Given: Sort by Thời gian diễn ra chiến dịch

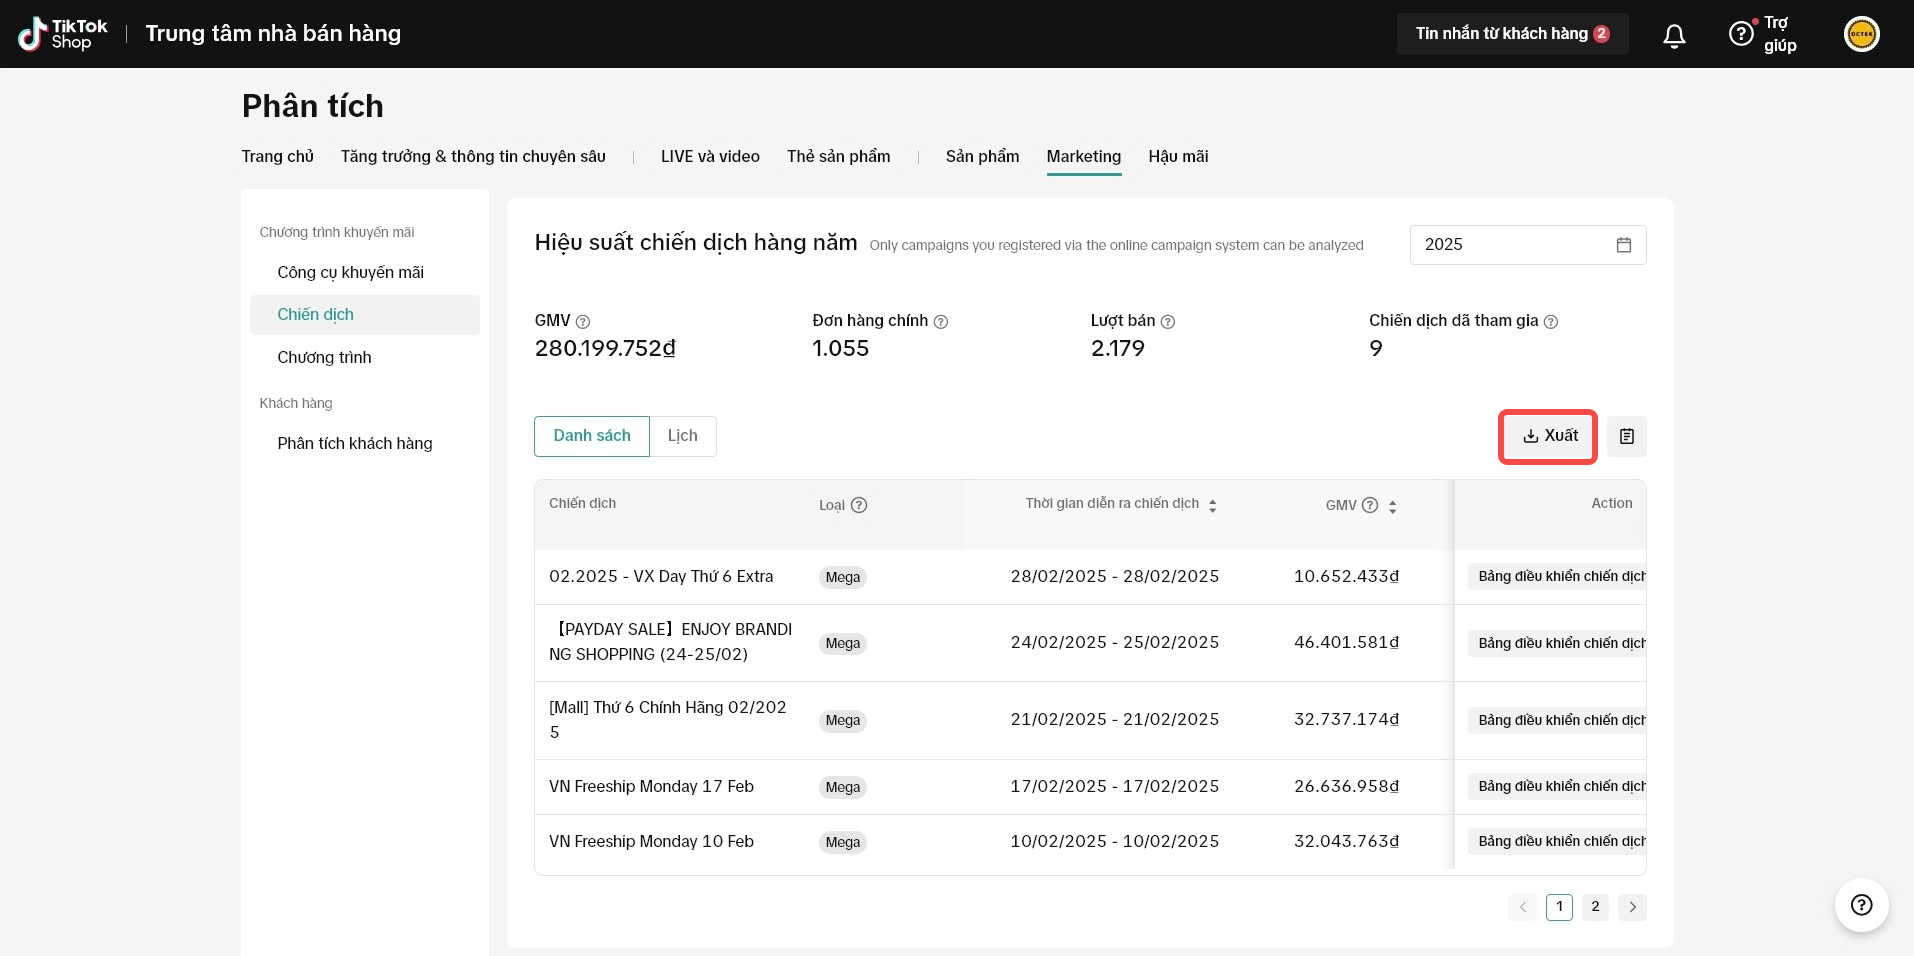Looking at the screenshot, I should (x=1212, y=506).
